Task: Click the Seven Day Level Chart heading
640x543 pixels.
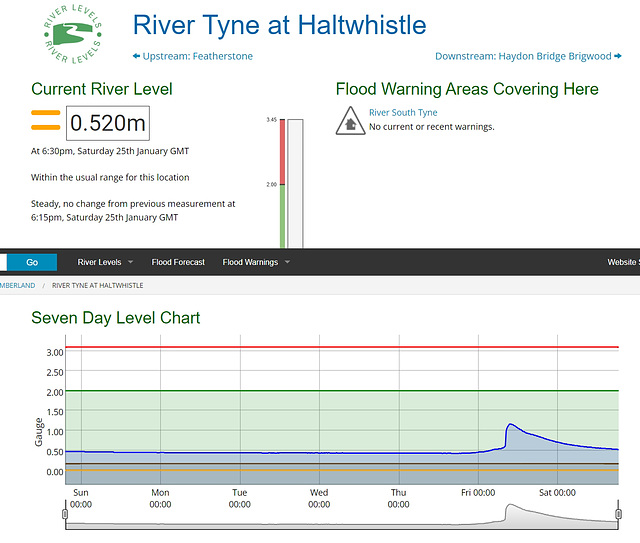Action: click(x=116, y=318)
